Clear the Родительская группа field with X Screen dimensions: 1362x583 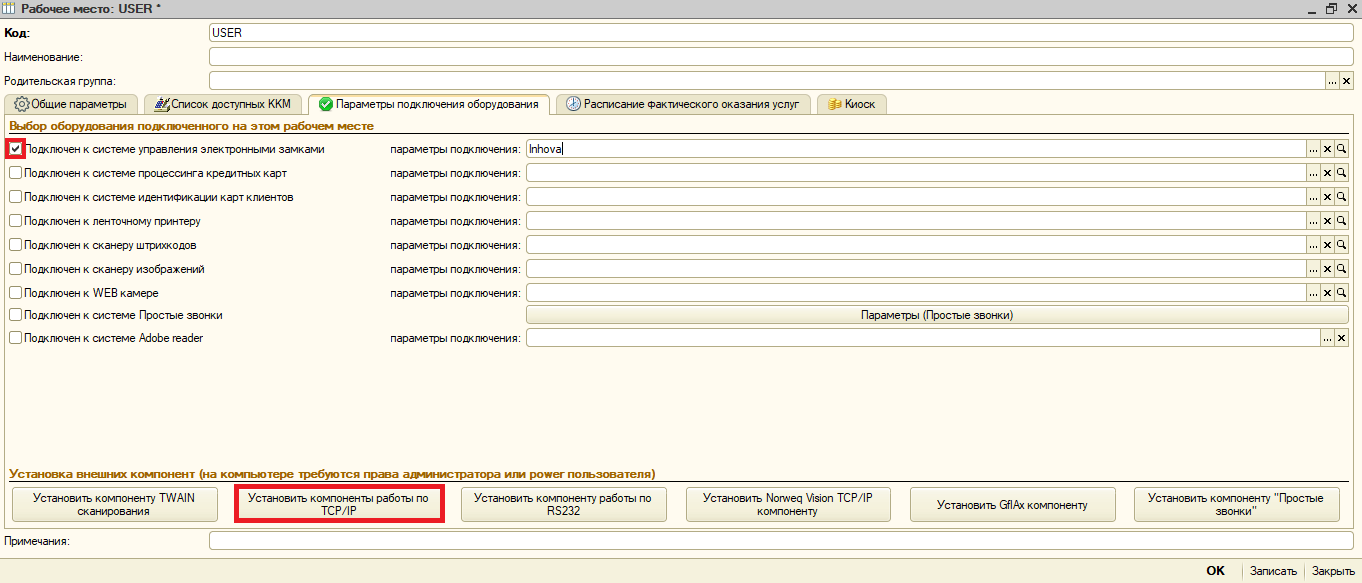(1346, 81)
